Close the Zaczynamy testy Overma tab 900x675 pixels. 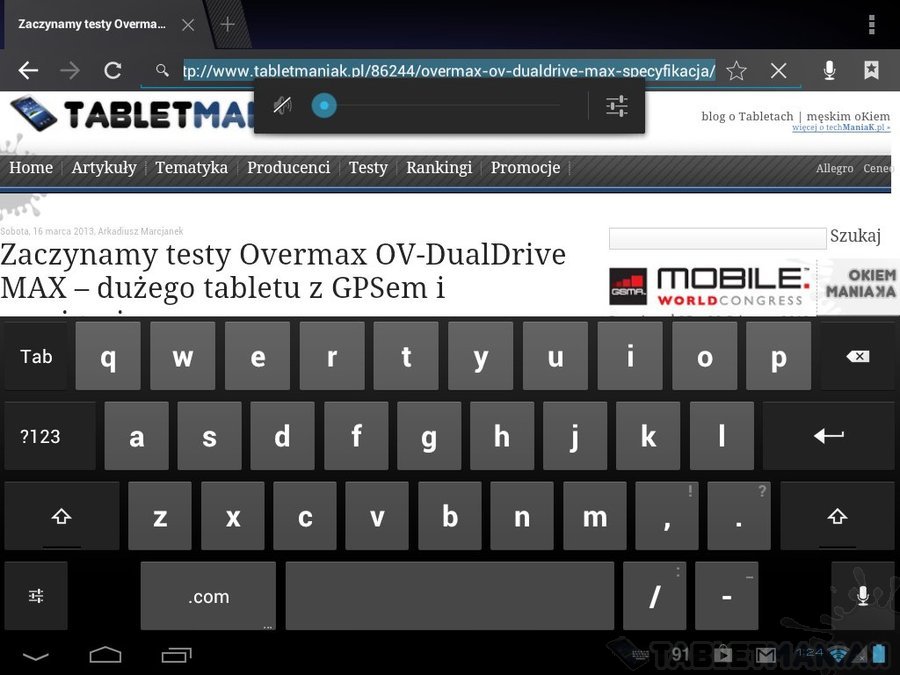point(188,25)
